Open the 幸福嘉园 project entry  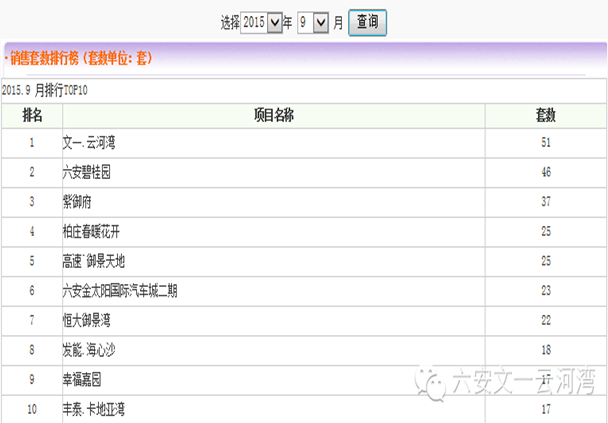coord(82,379)
